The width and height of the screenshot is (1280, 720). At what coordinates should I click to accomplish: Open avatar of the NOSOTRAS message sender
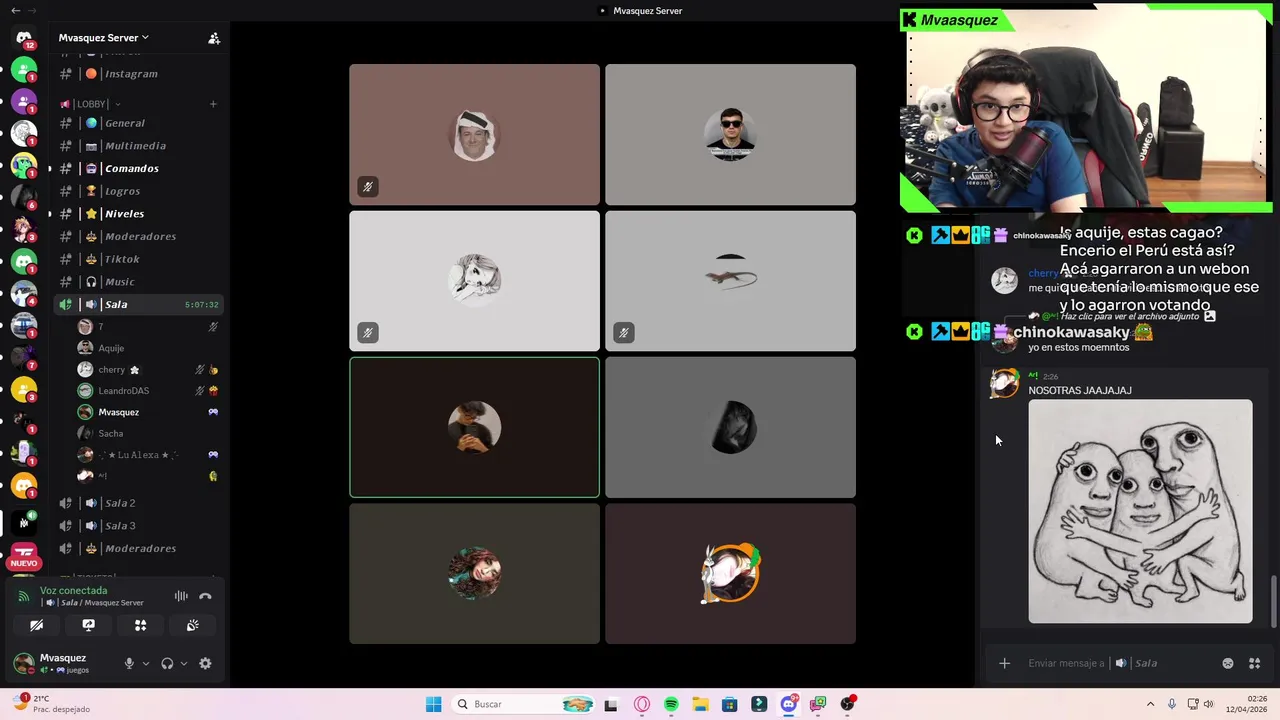point(1004,383)
